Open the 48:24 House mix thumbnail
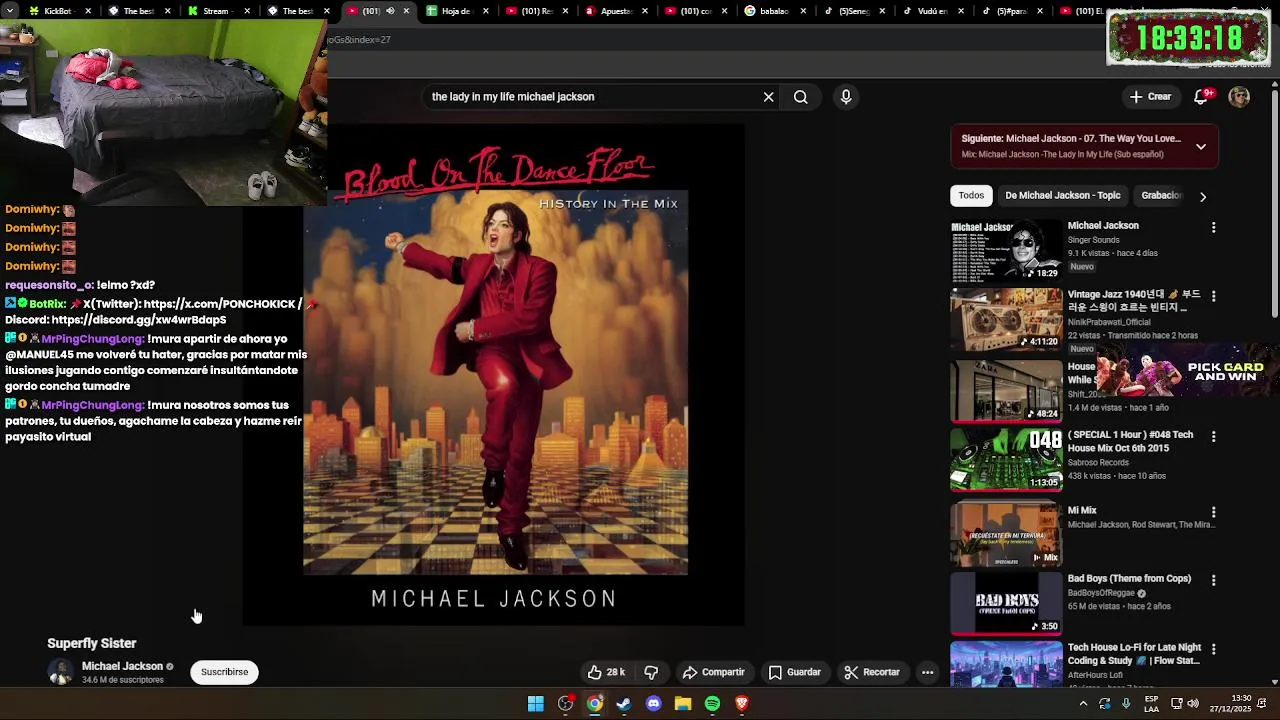Screen dimensions: 1280x720 [x=1006, y=391]
